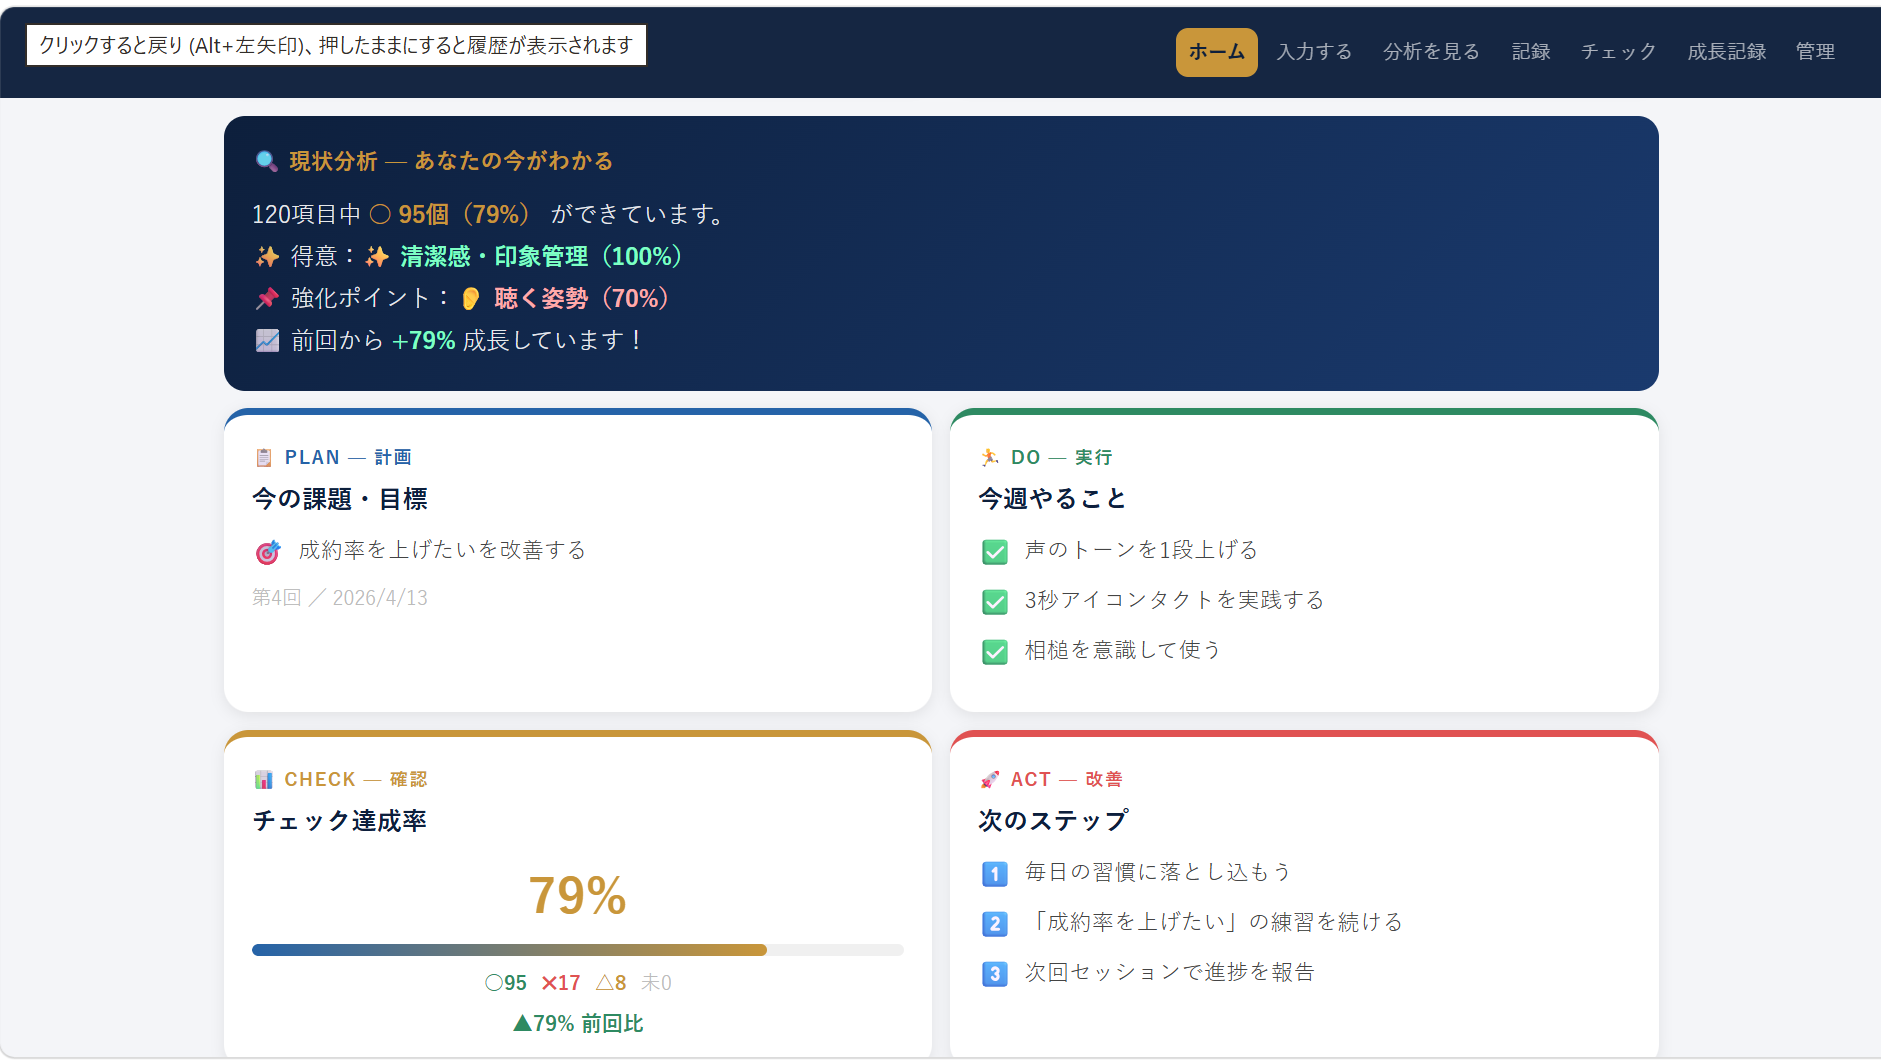
Task: Open the ホーム tab
Action: click(1216, 52)
